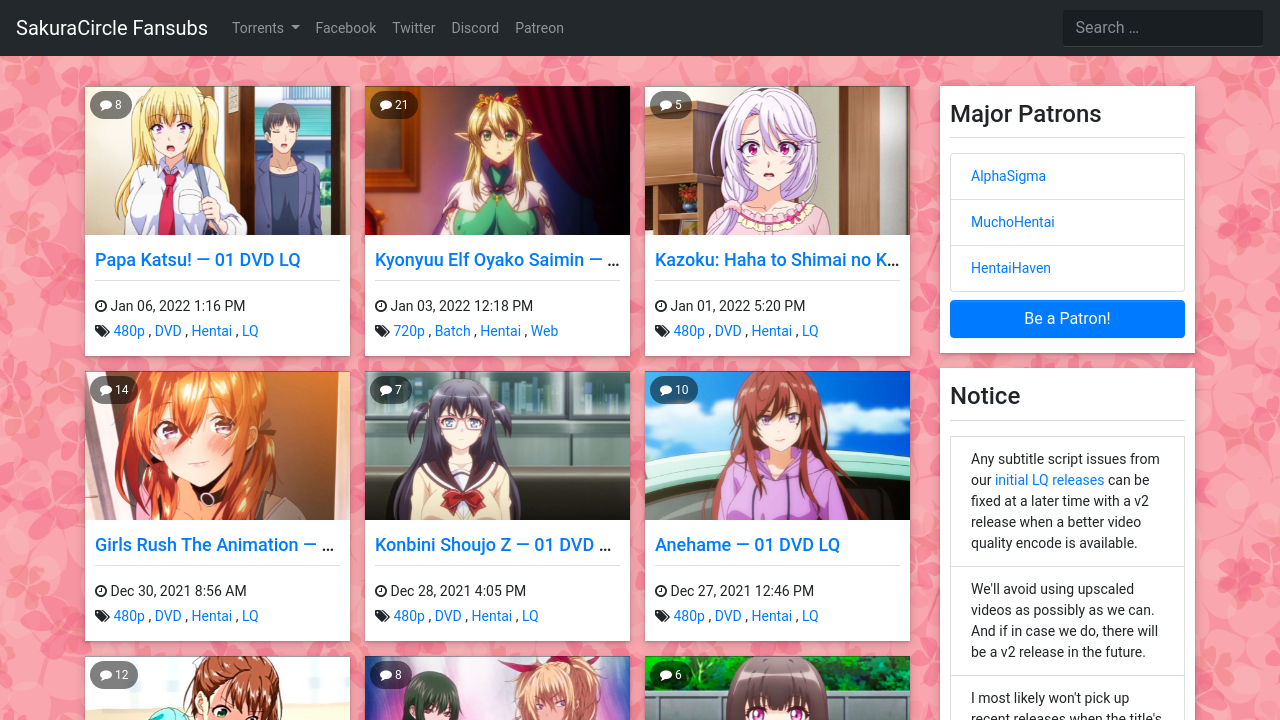1280x720 pixels.
Task: Select DVD tag on Papa Katsu card
Action: point(168,331)
